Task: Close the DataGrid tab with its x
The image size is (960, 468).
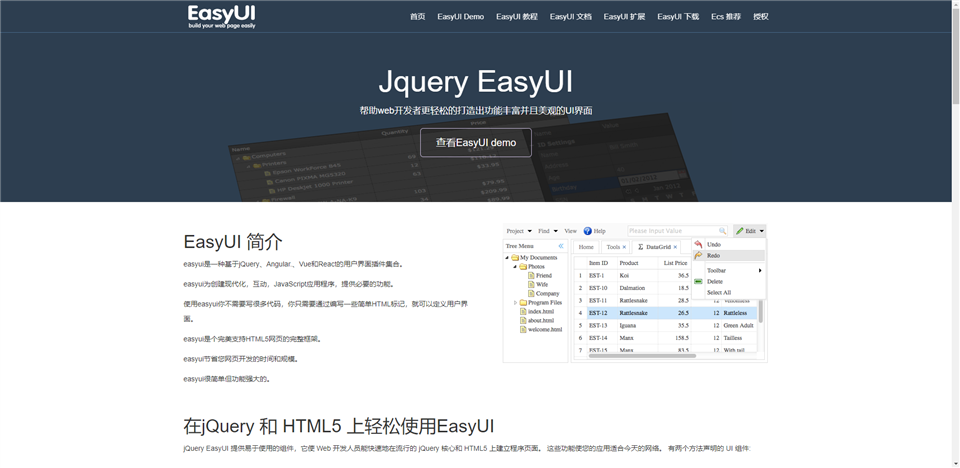Action: coord(675,247)
